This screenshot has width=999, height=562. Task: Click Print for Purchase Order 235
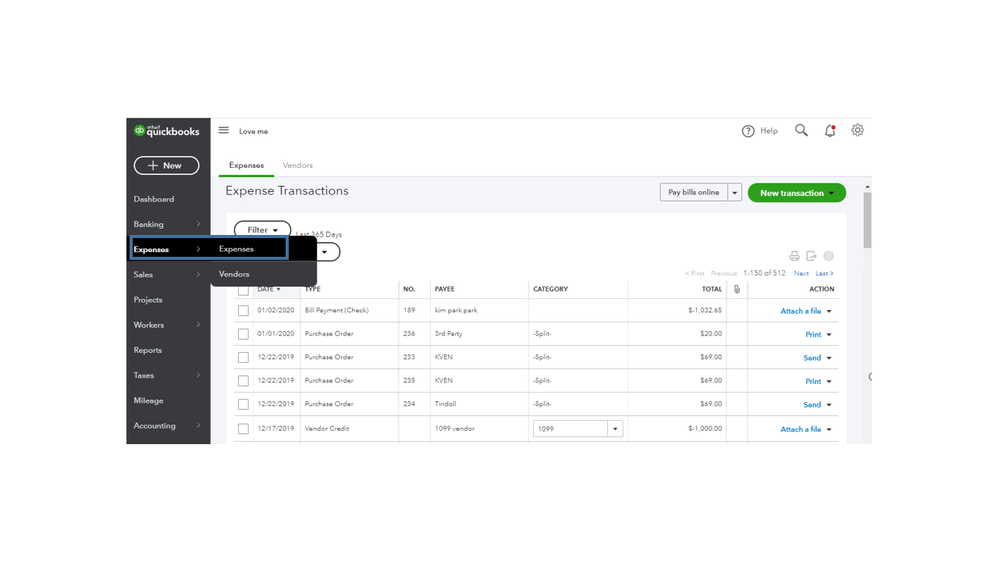pyautogui.click(x=813, y=382)
